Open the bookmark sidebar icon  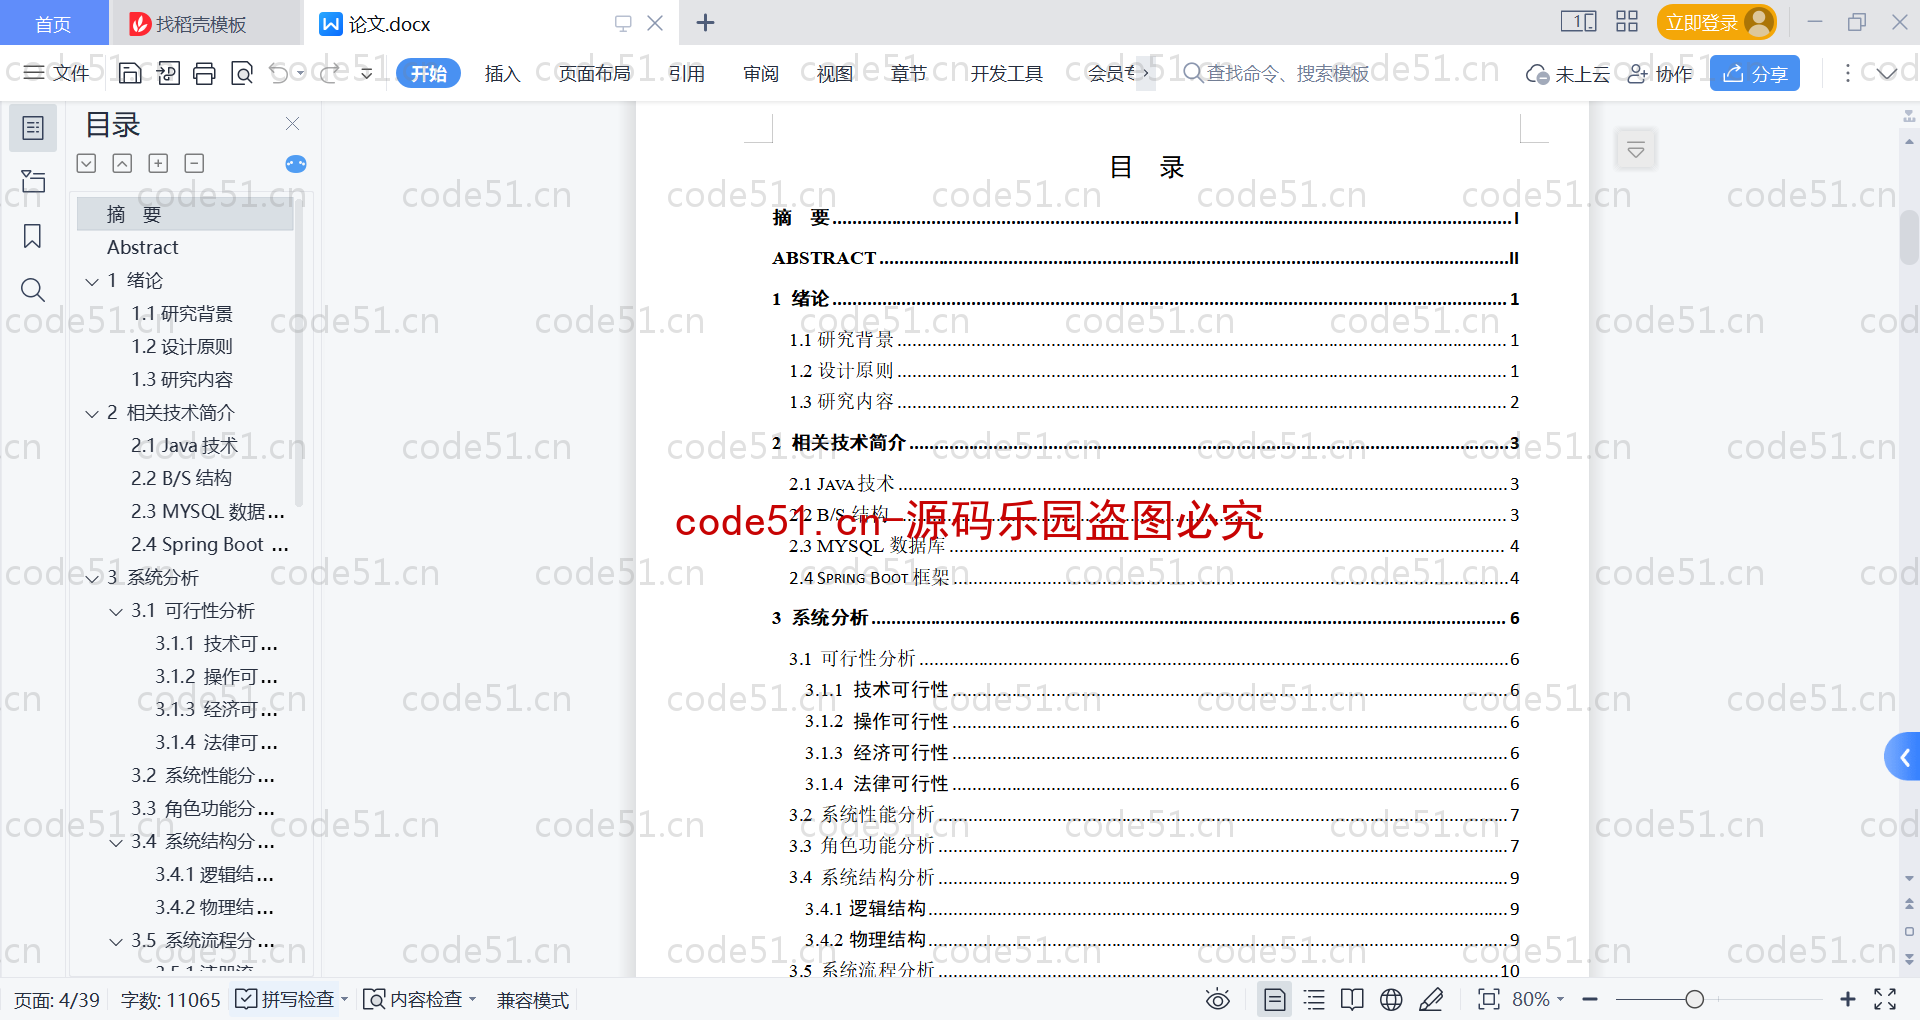[33, 236]
